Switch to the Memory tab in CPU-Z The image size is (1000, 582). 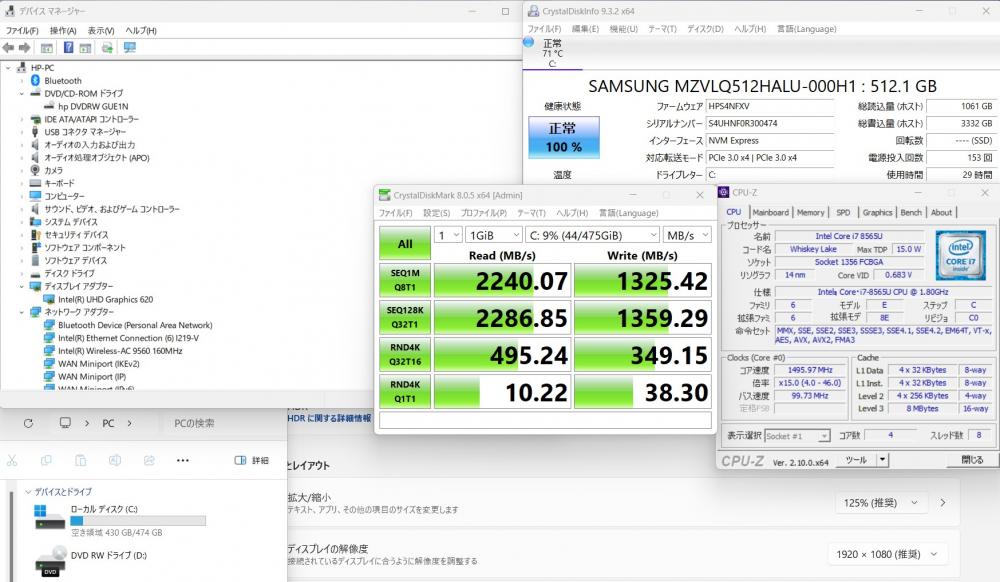coord(811,212)
